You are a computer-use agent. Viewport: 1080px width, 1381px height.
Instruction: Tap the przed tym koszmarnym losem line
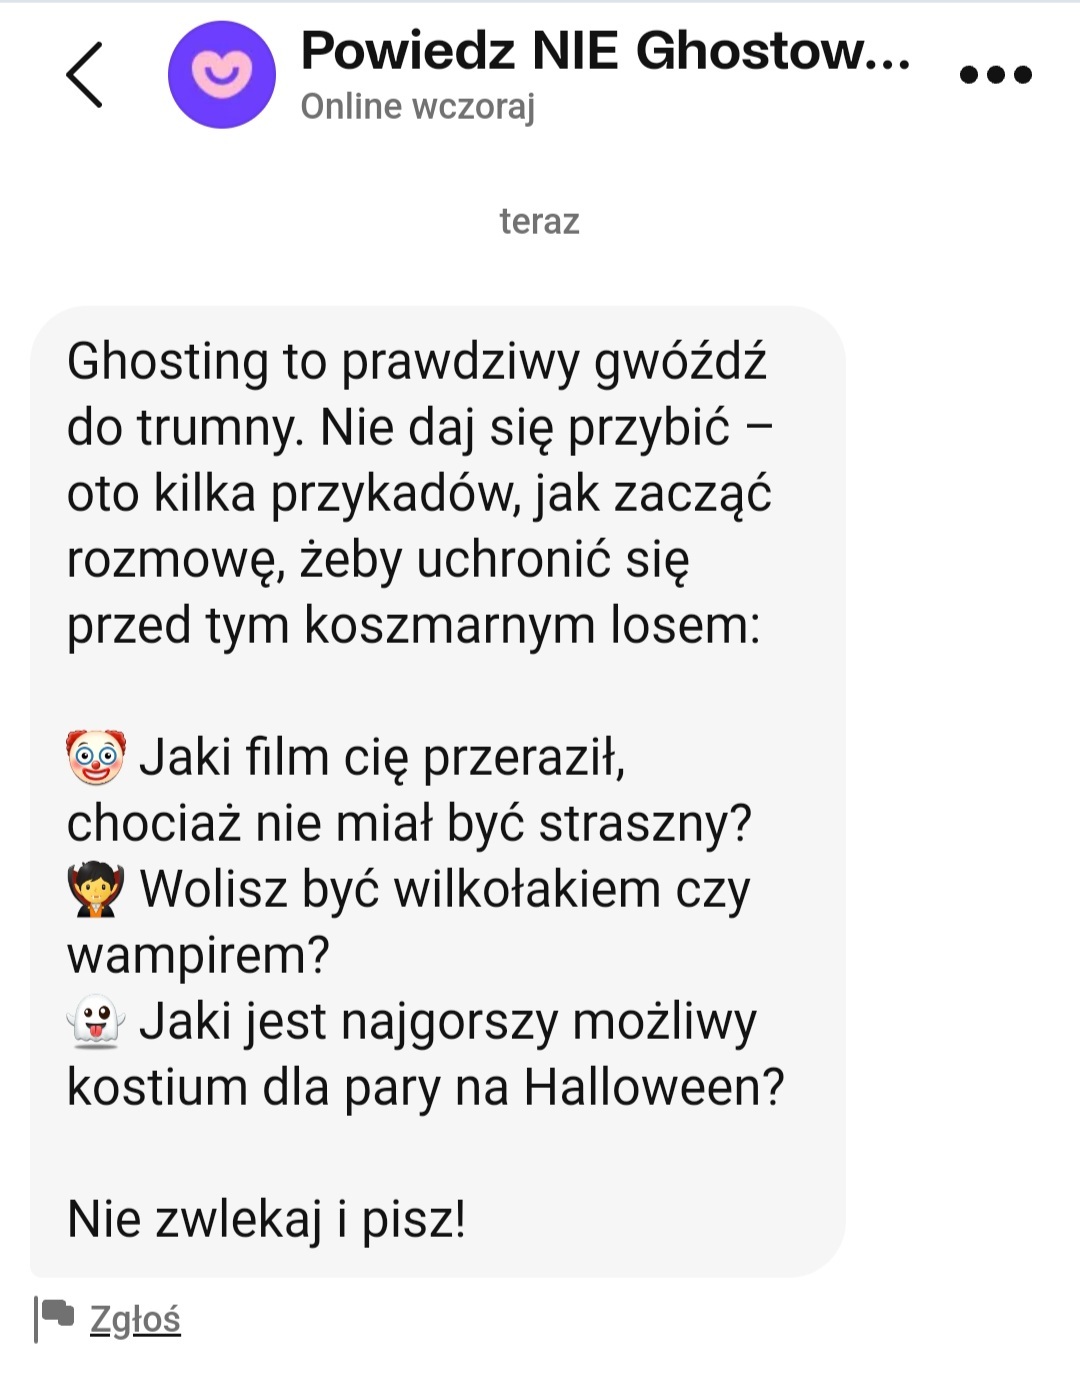pos(413,626)
